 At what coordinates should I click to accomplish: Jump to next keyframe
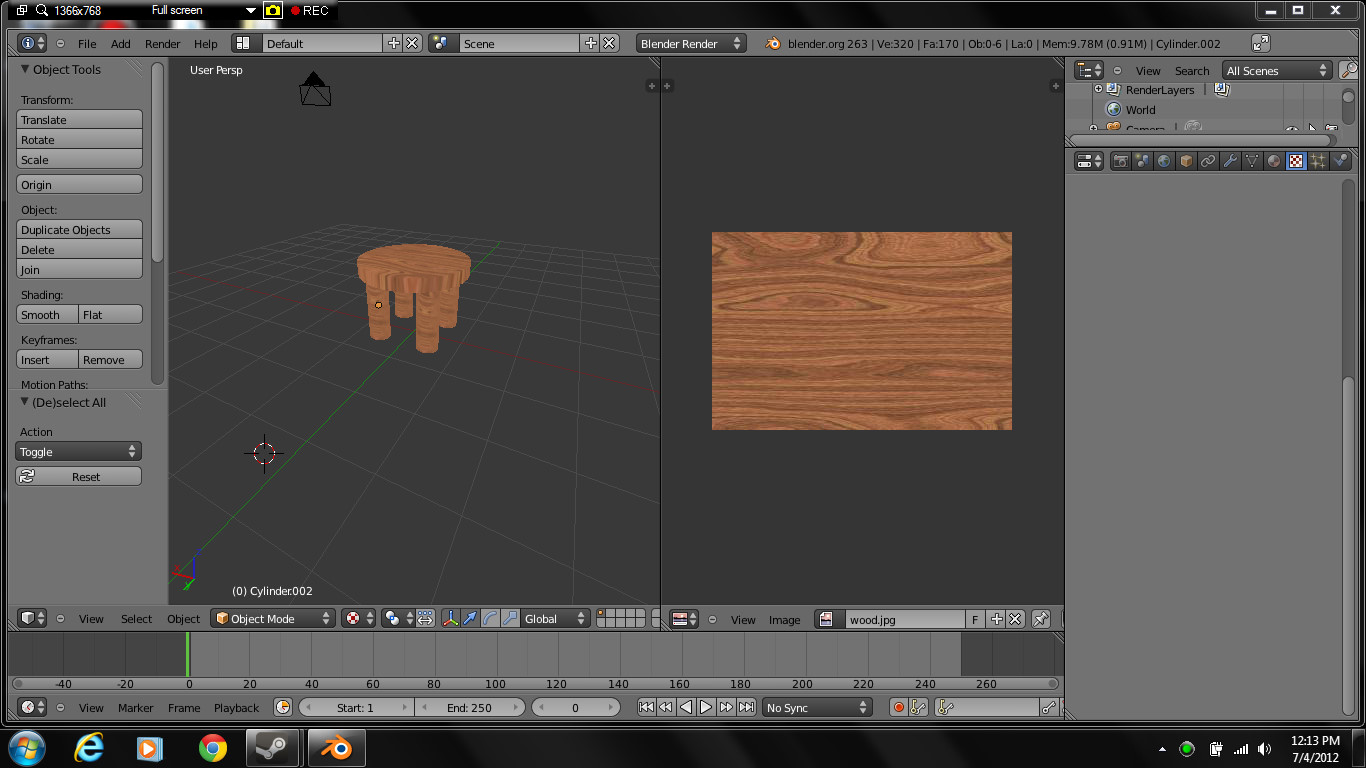coord(726,707)
